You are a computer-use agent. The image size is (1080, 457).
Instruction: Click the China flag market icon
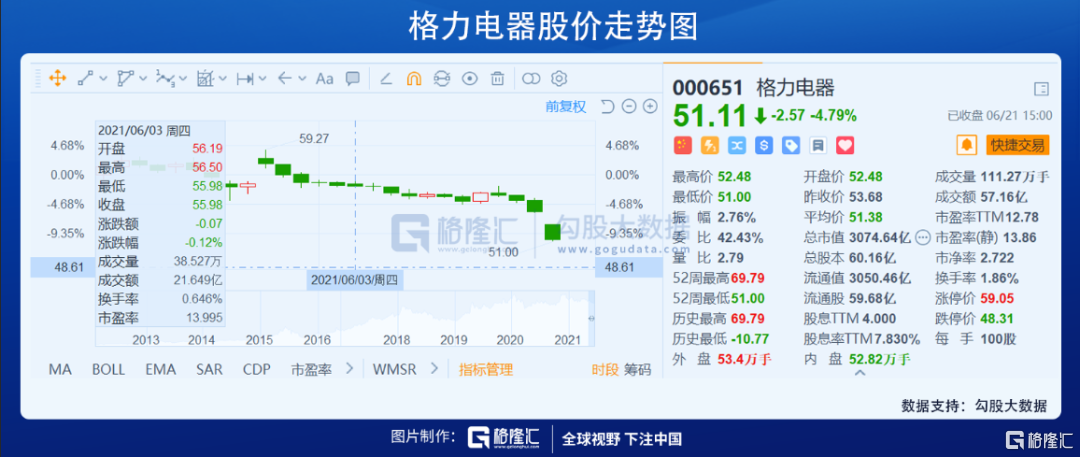682,145
